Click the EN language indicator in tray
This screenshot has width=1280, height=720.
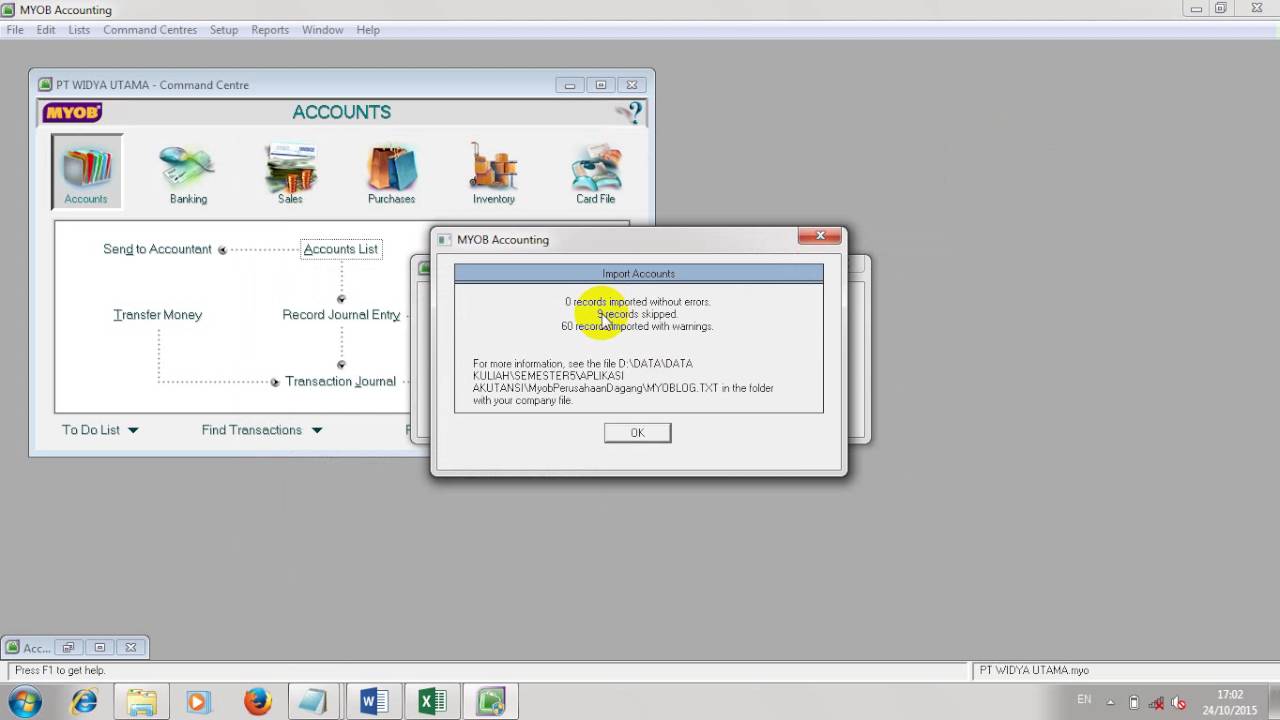[1084, 700]
